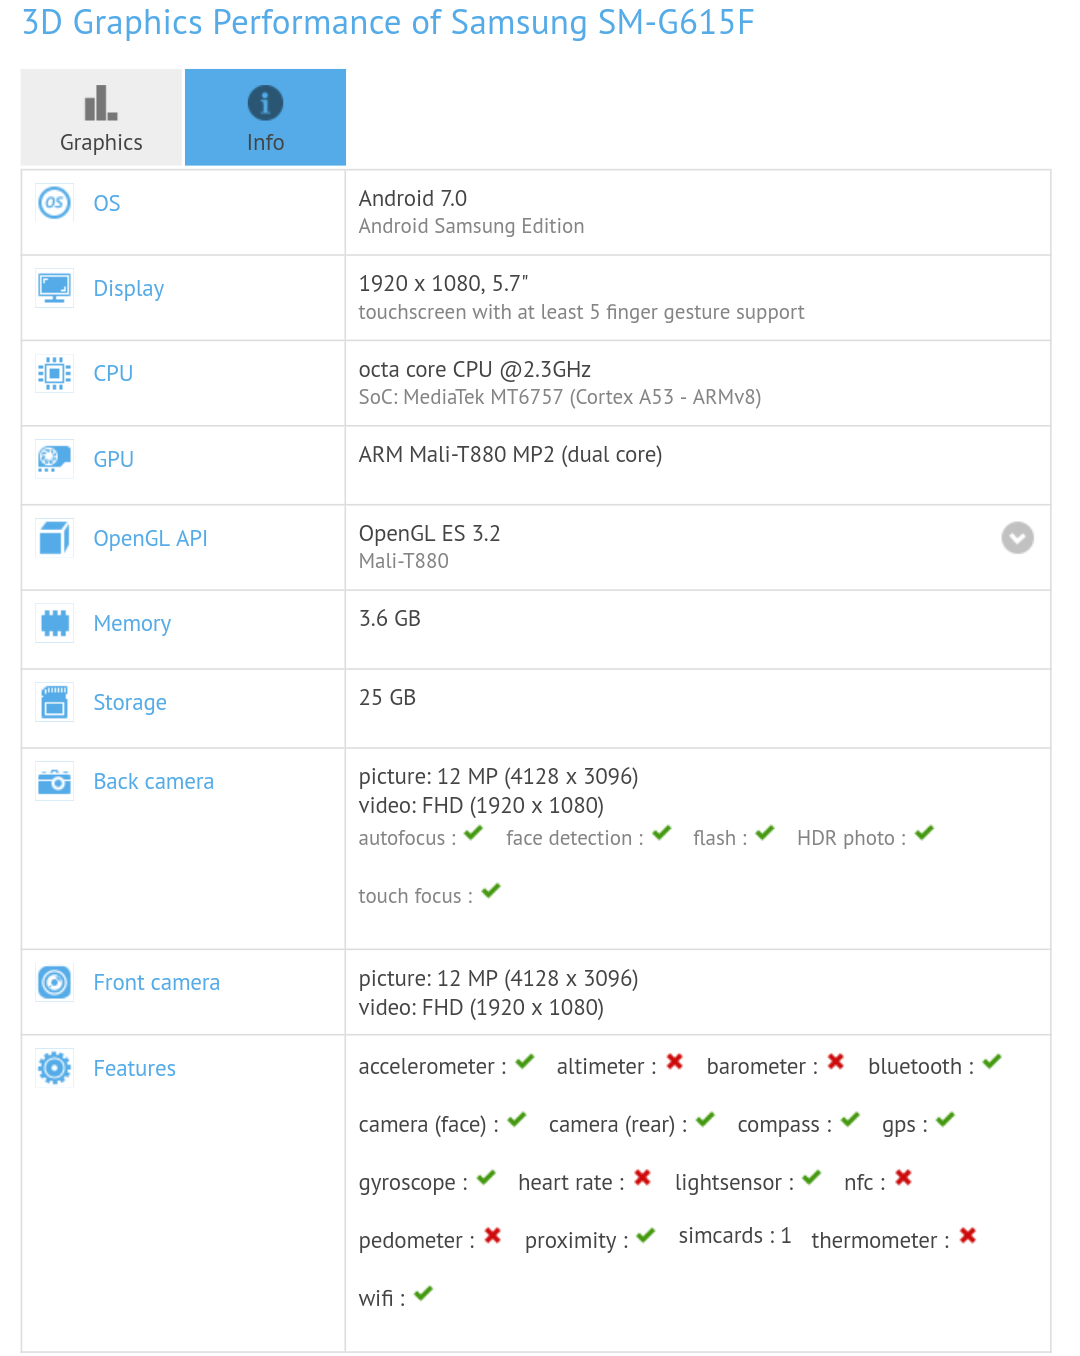Open the Features link
Image resolution: width=1080 pixels, height=1356 pixels.
[135, 1068]
